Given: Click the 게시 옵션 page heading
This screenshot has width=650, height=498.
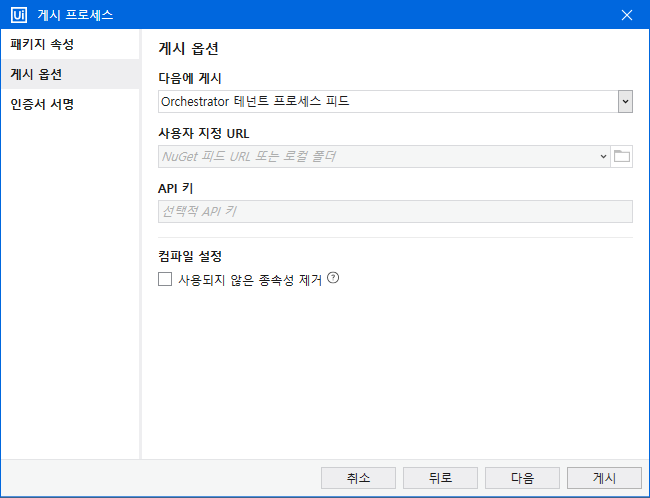Looking at the screenshot, I should tap(188, 49).
